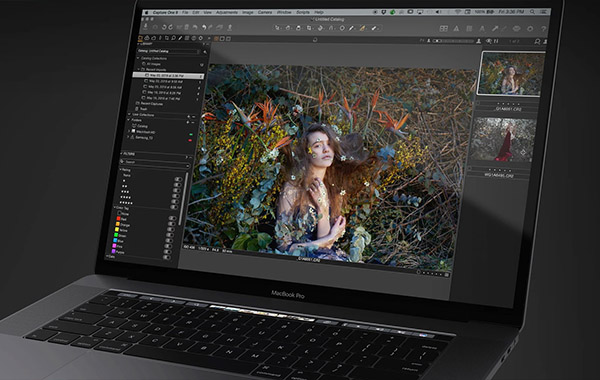Image resolution: width=600 pixels, height=380 pixels.
Task: Toggle the exposure warning triangle icon
Action: [x=456, y=28]
